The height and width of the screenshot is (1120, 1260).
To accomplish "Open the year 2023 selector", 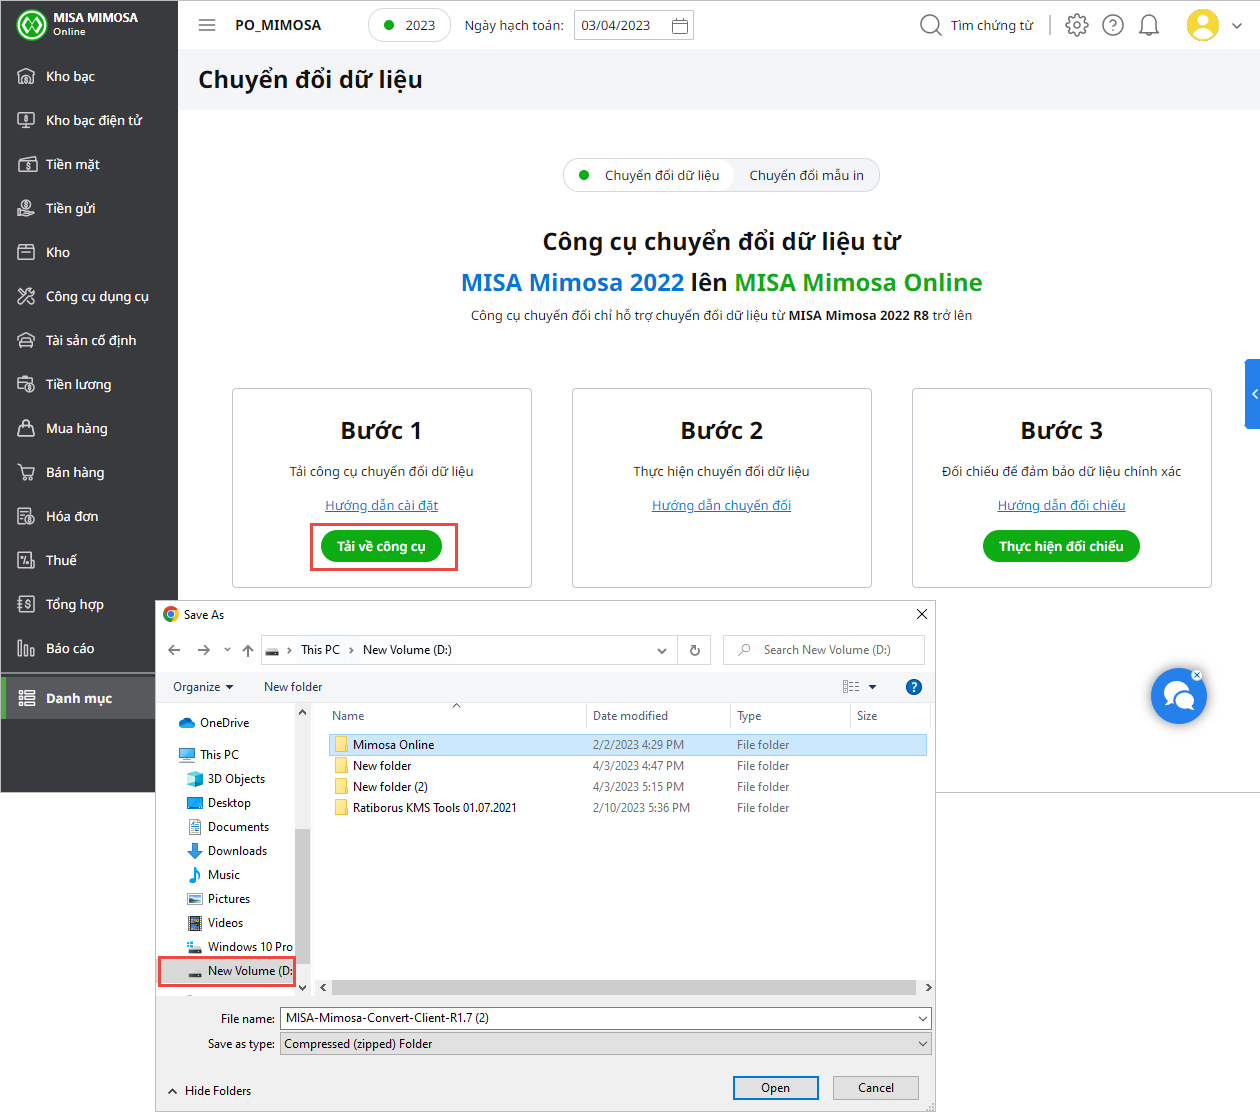I will pos(409,25).
